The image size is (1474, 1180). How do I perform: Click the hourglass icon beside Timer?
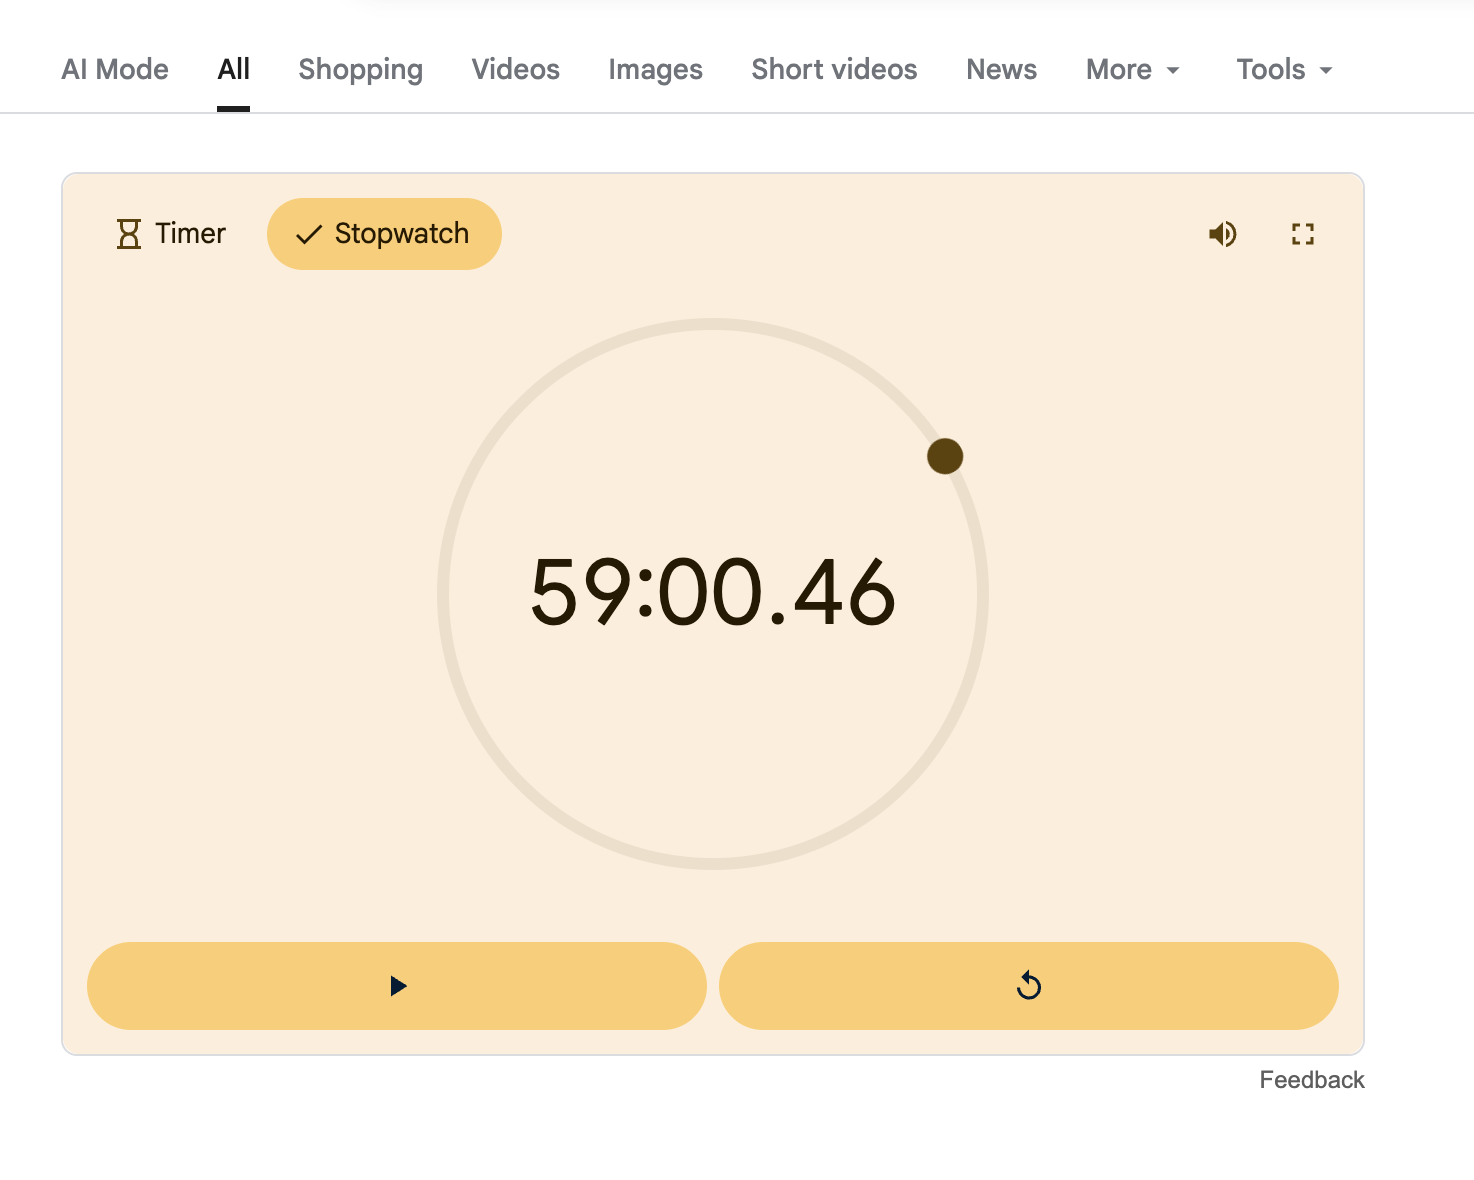point(129,234)
